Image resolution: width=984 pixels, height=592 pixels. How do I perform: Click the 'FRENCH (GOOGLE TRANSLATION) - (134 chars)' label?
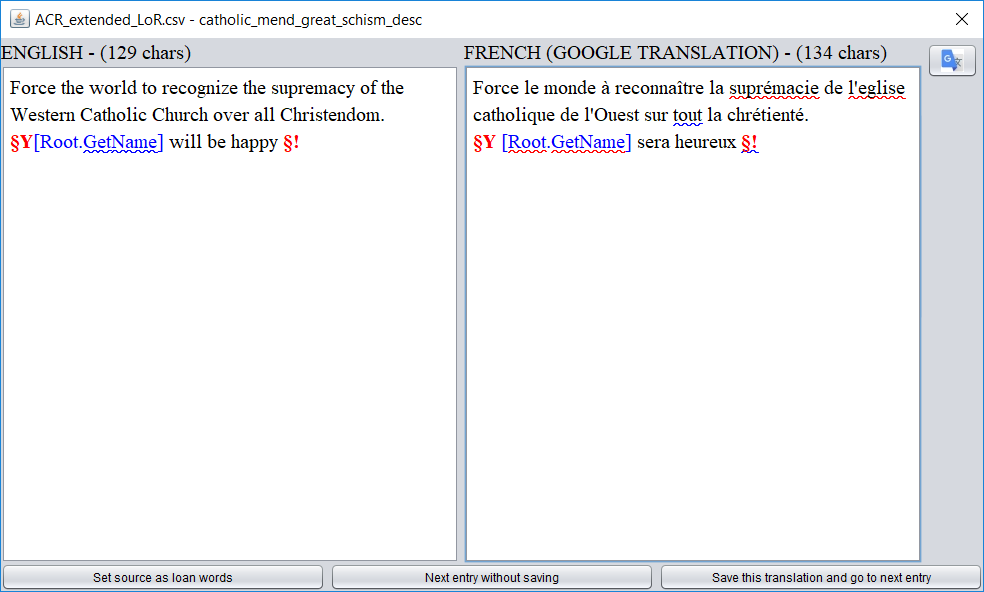point(675,53)
